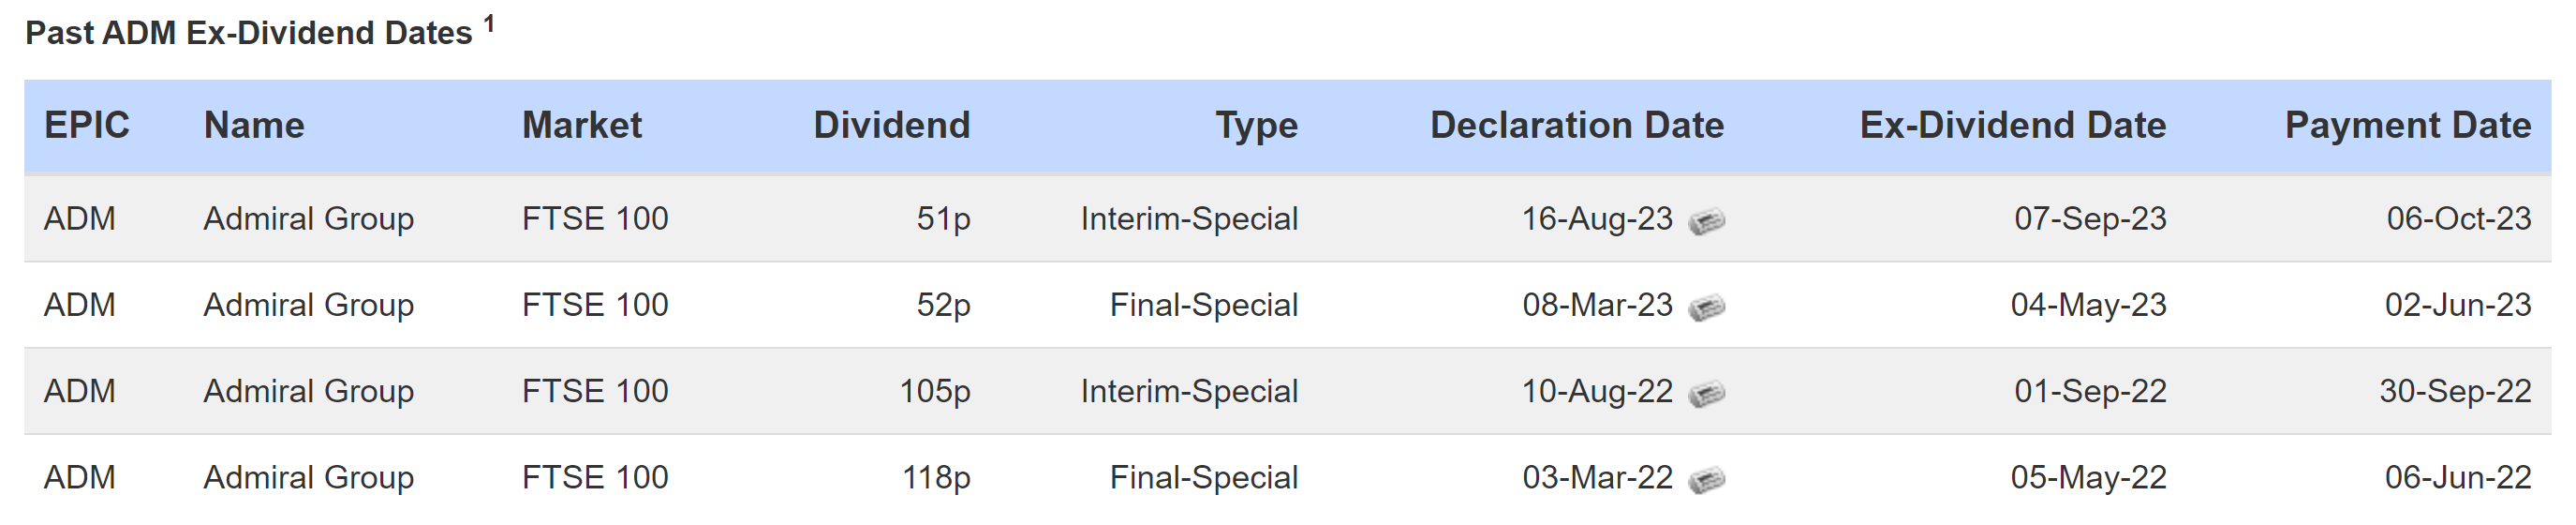Viewport: 2576px width, 525px height.
Task: Click the 06-Jun-22 payment date
Action: (2458, 477)
